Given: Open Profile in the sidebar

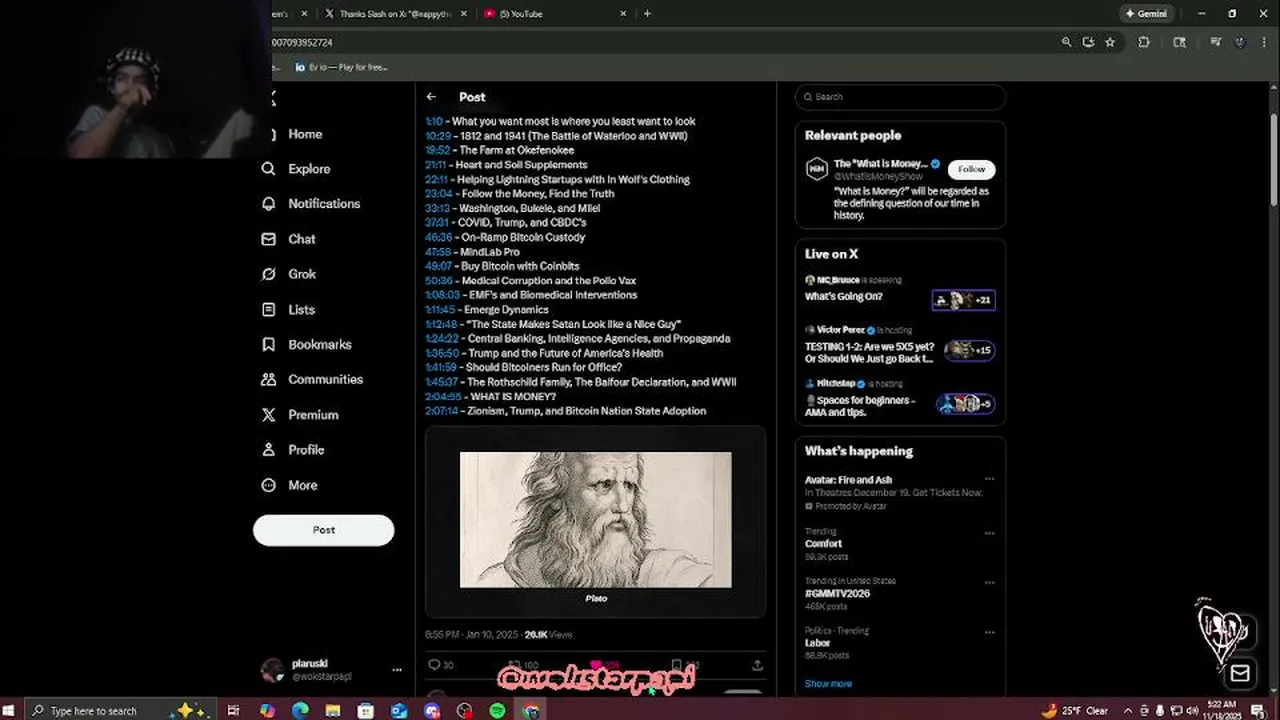Looking at the screenshot, I should pos(293,450).
